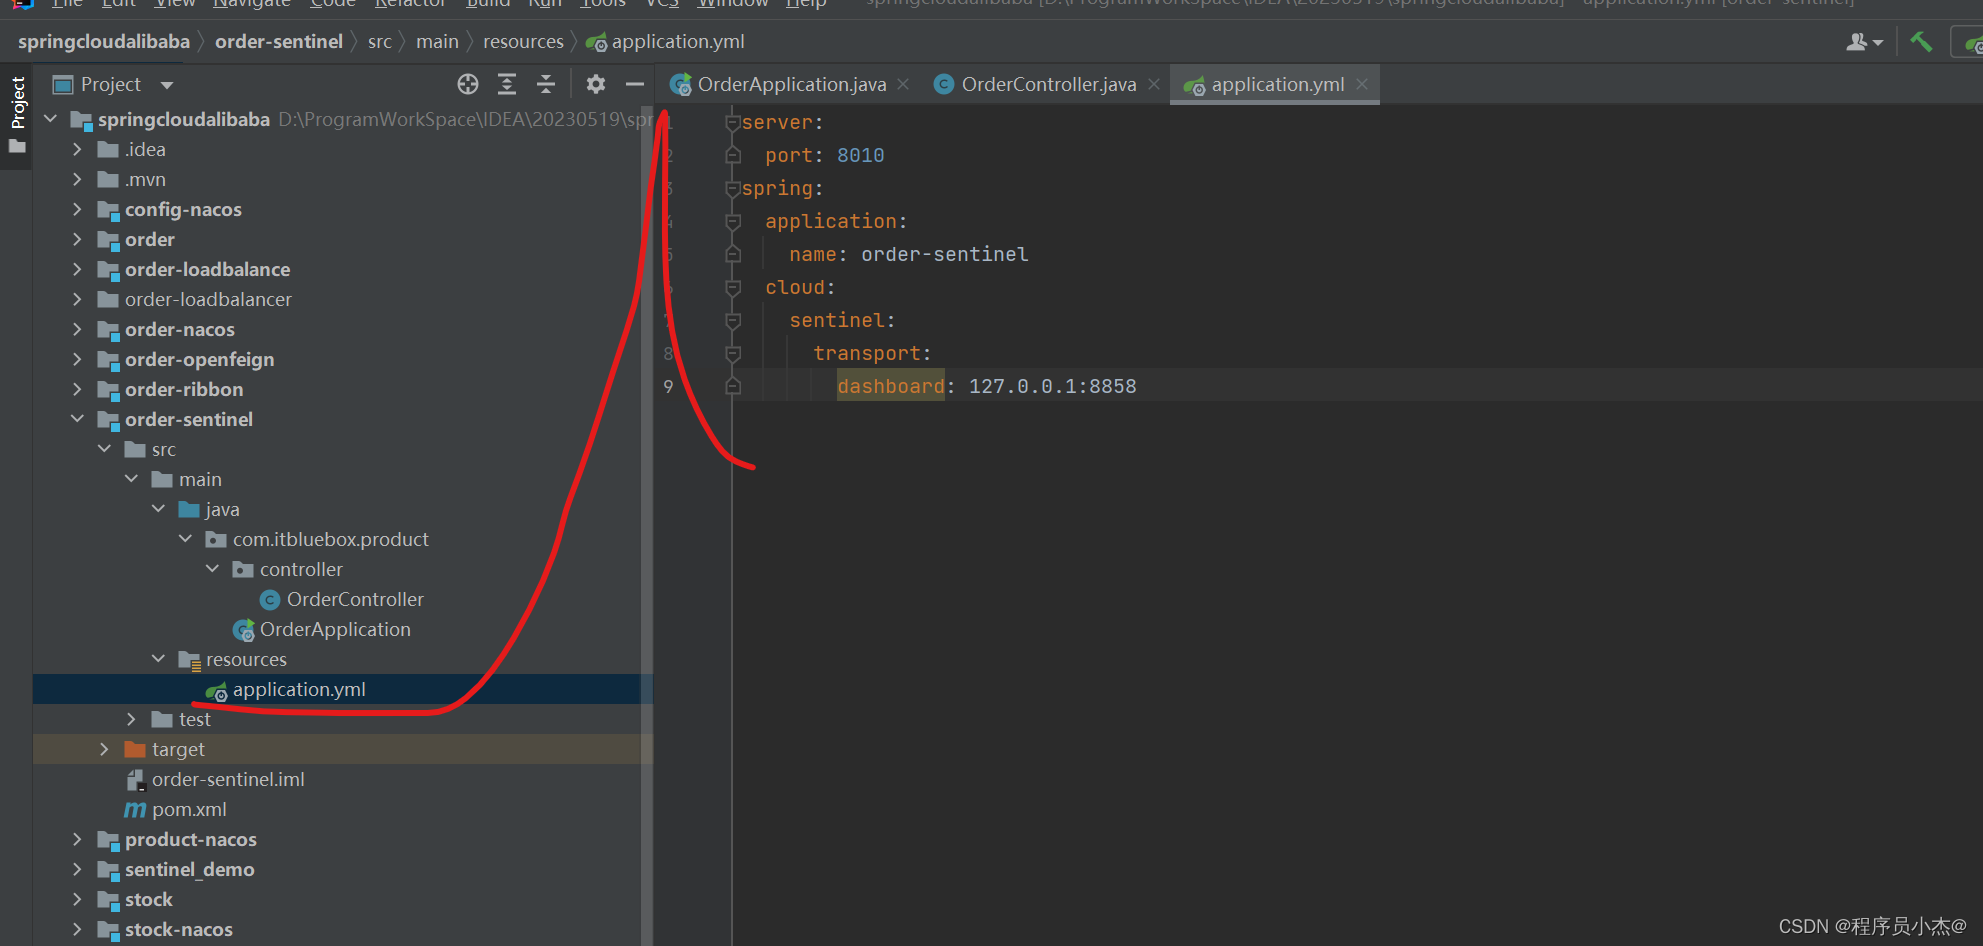This screenshot has width=1983, height=946.
Task: Select the stock-nacos module
Action: [x=179, y=929]
